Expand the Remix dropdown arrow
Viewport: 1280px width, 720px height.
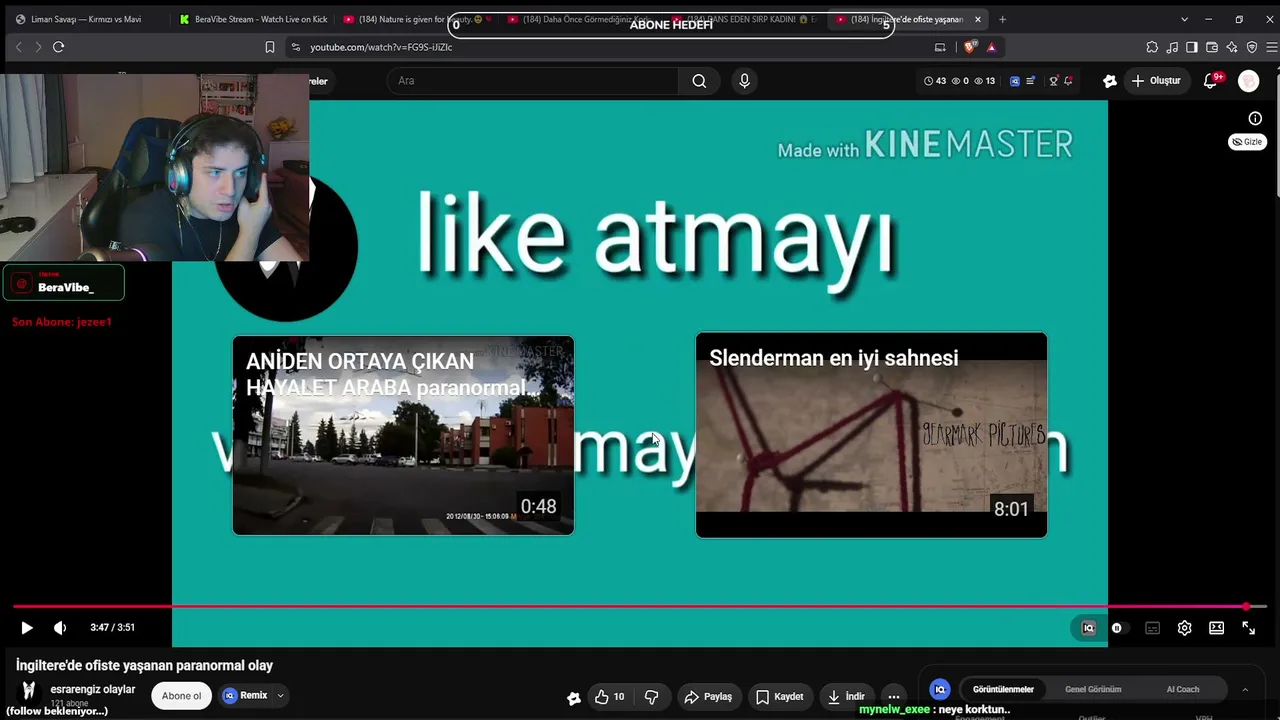point(281,696)
